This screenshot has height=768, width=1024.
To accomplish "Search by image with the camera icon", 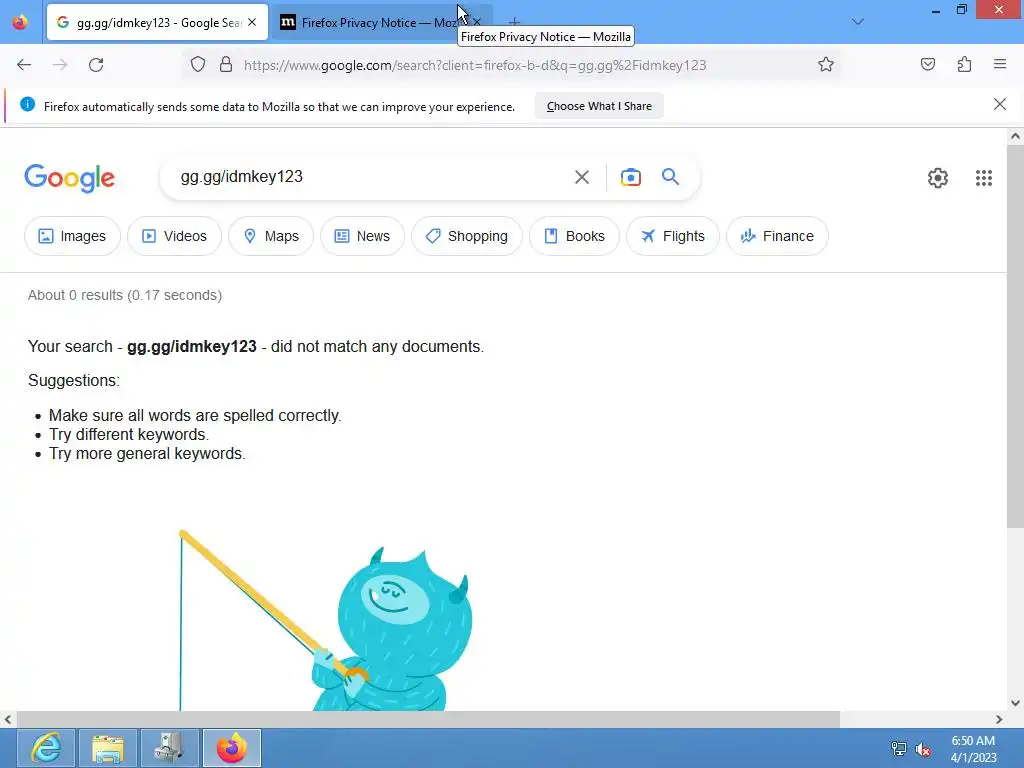I will point(630,177).
